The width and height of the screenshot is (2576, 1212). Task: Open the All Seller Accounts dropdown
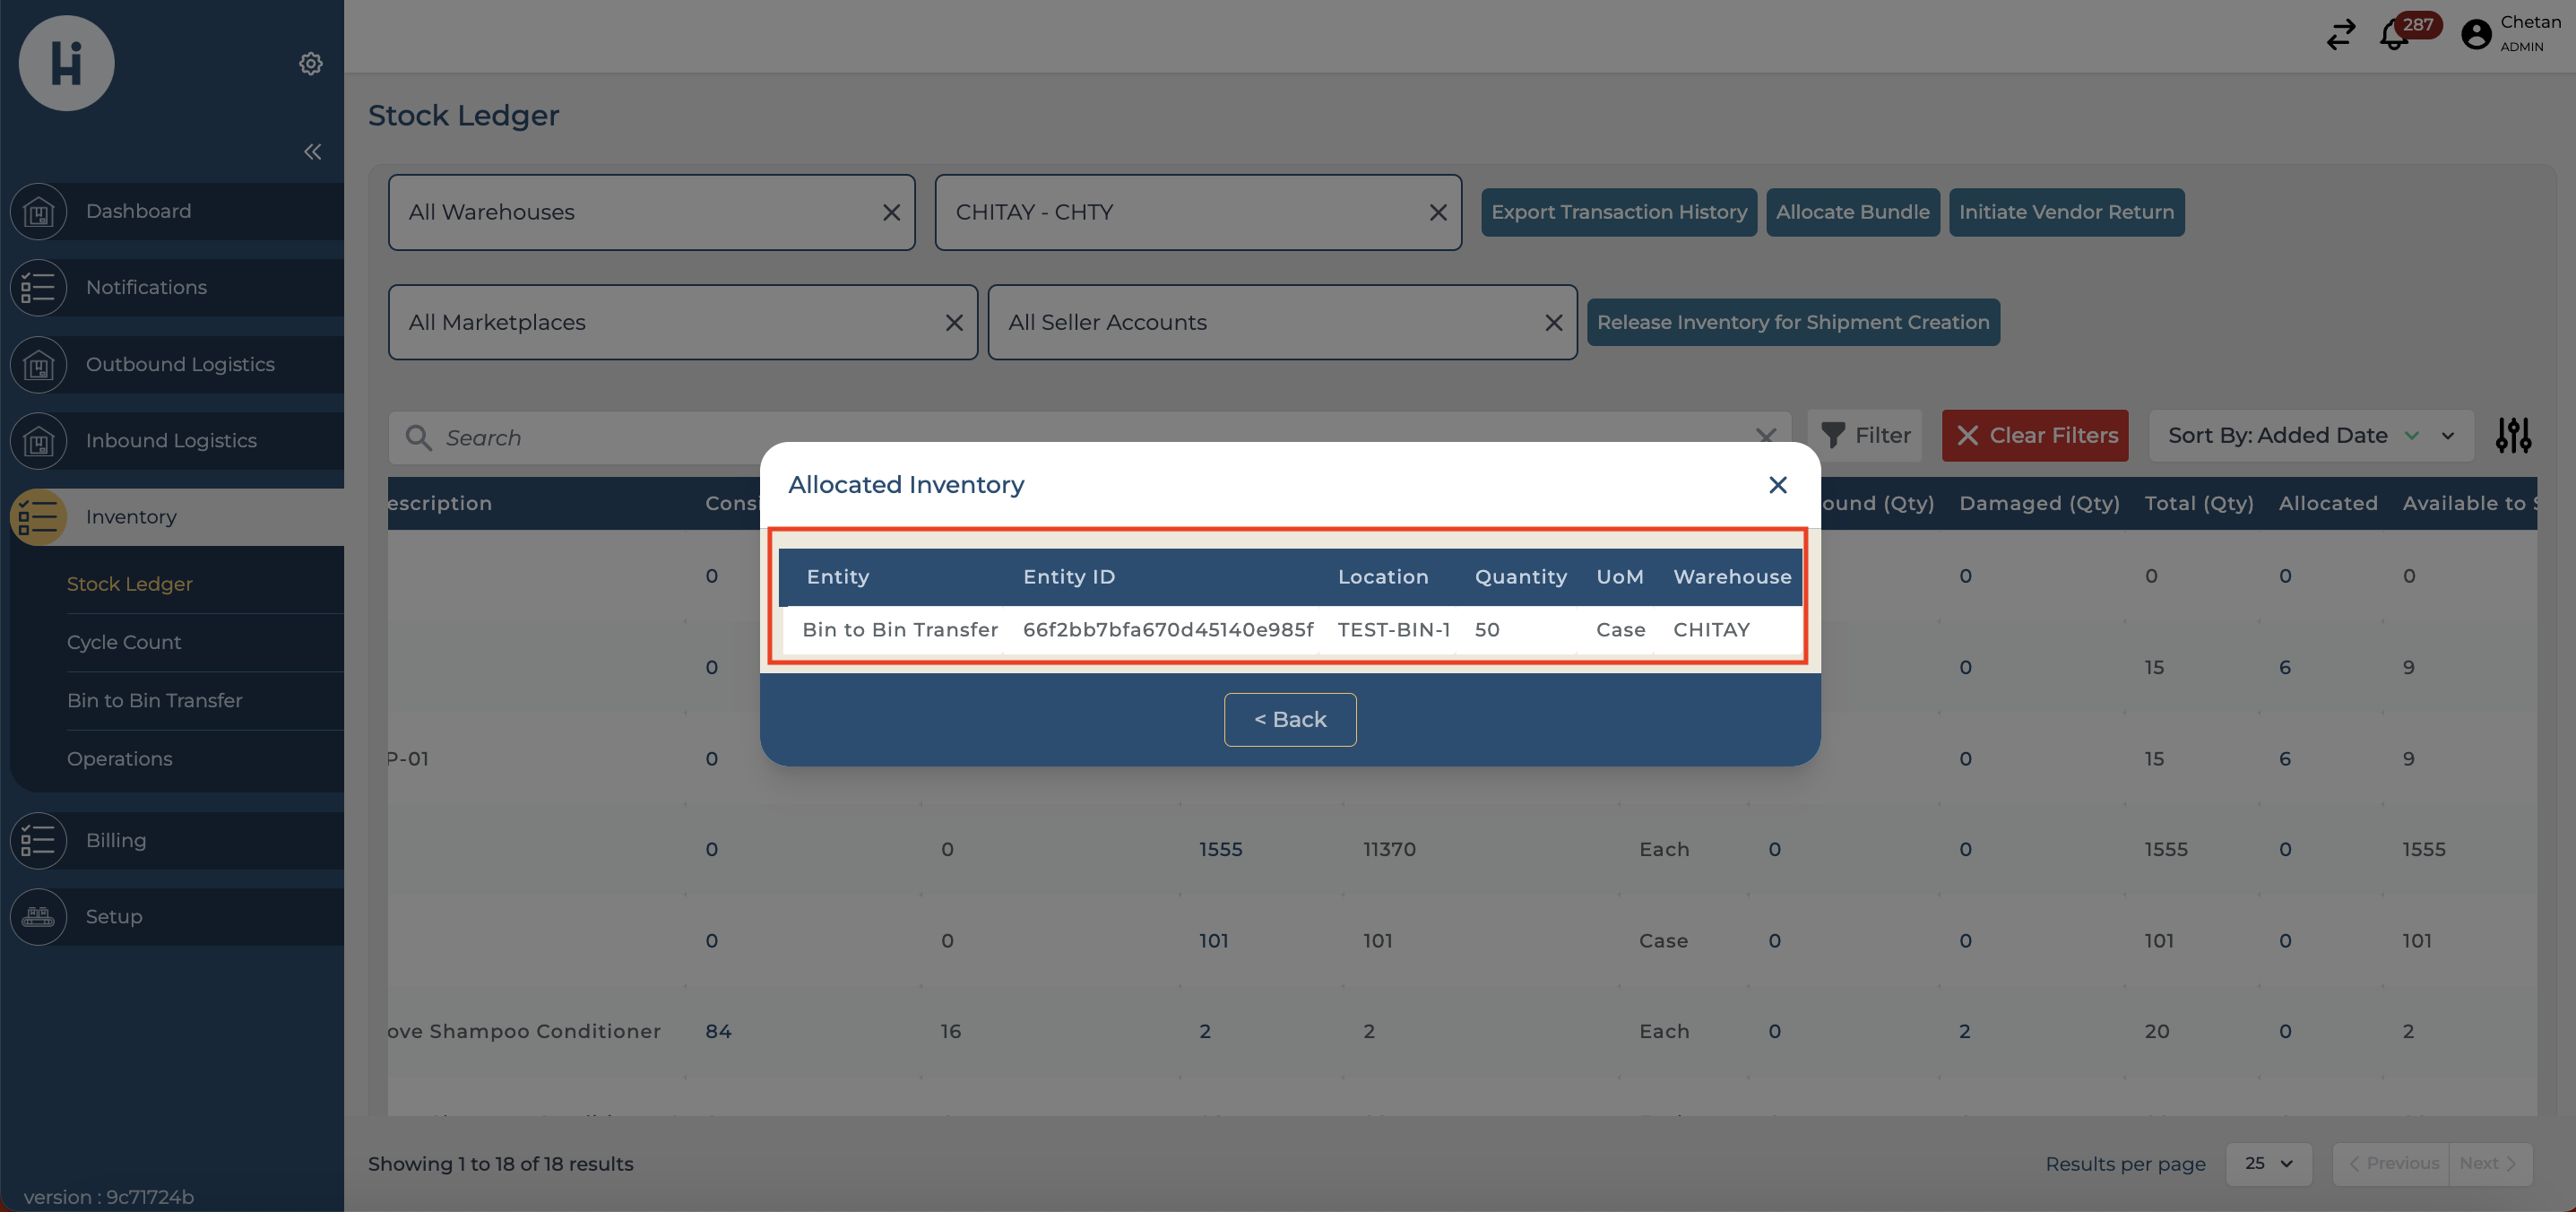click(1260, 323)
